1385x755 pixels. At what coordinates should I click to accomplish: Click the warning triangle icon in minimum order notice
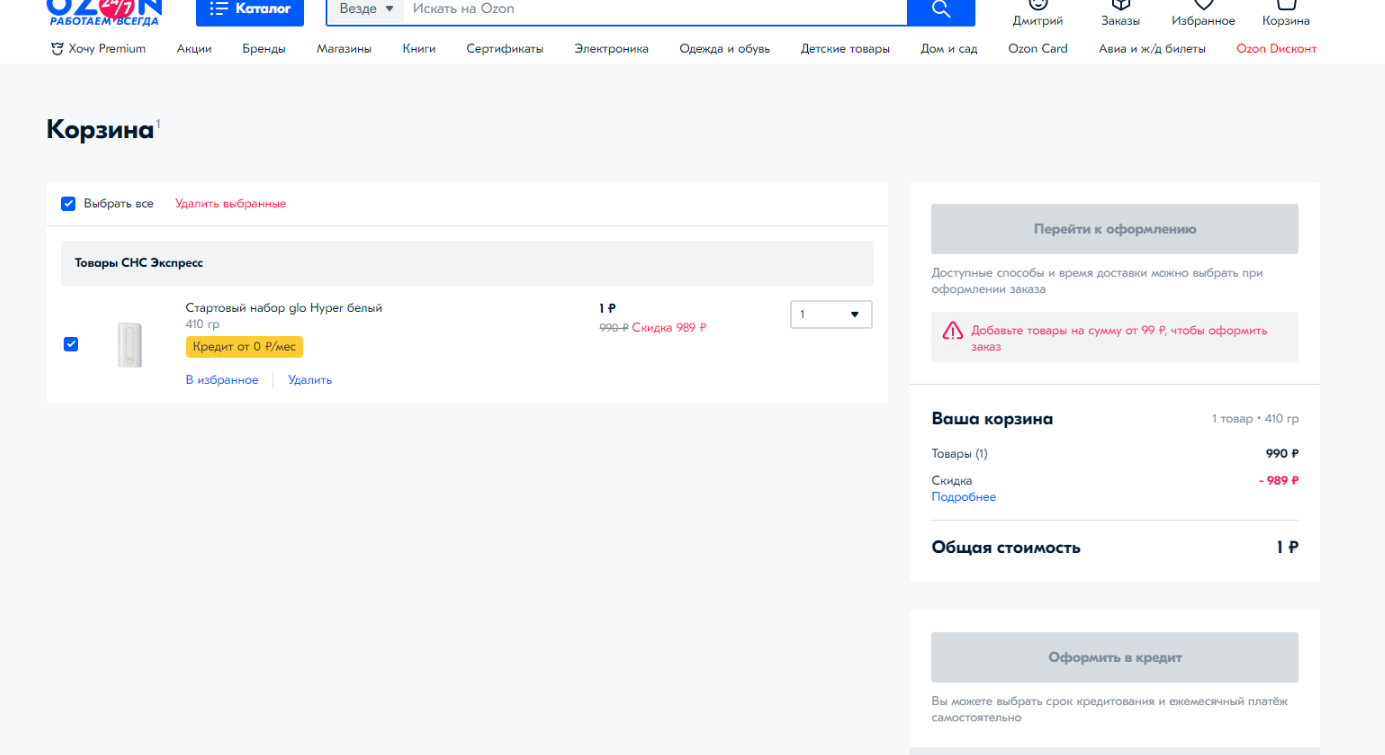click(x=953, y=331)
